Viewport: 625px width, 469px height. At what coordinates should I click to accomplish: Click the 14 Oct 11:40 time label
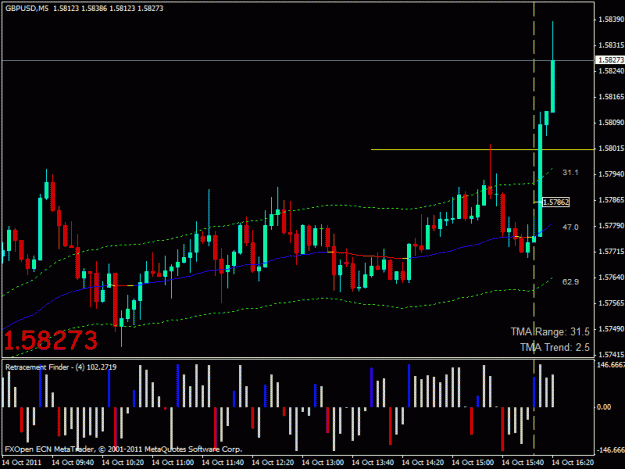(223, 463)
